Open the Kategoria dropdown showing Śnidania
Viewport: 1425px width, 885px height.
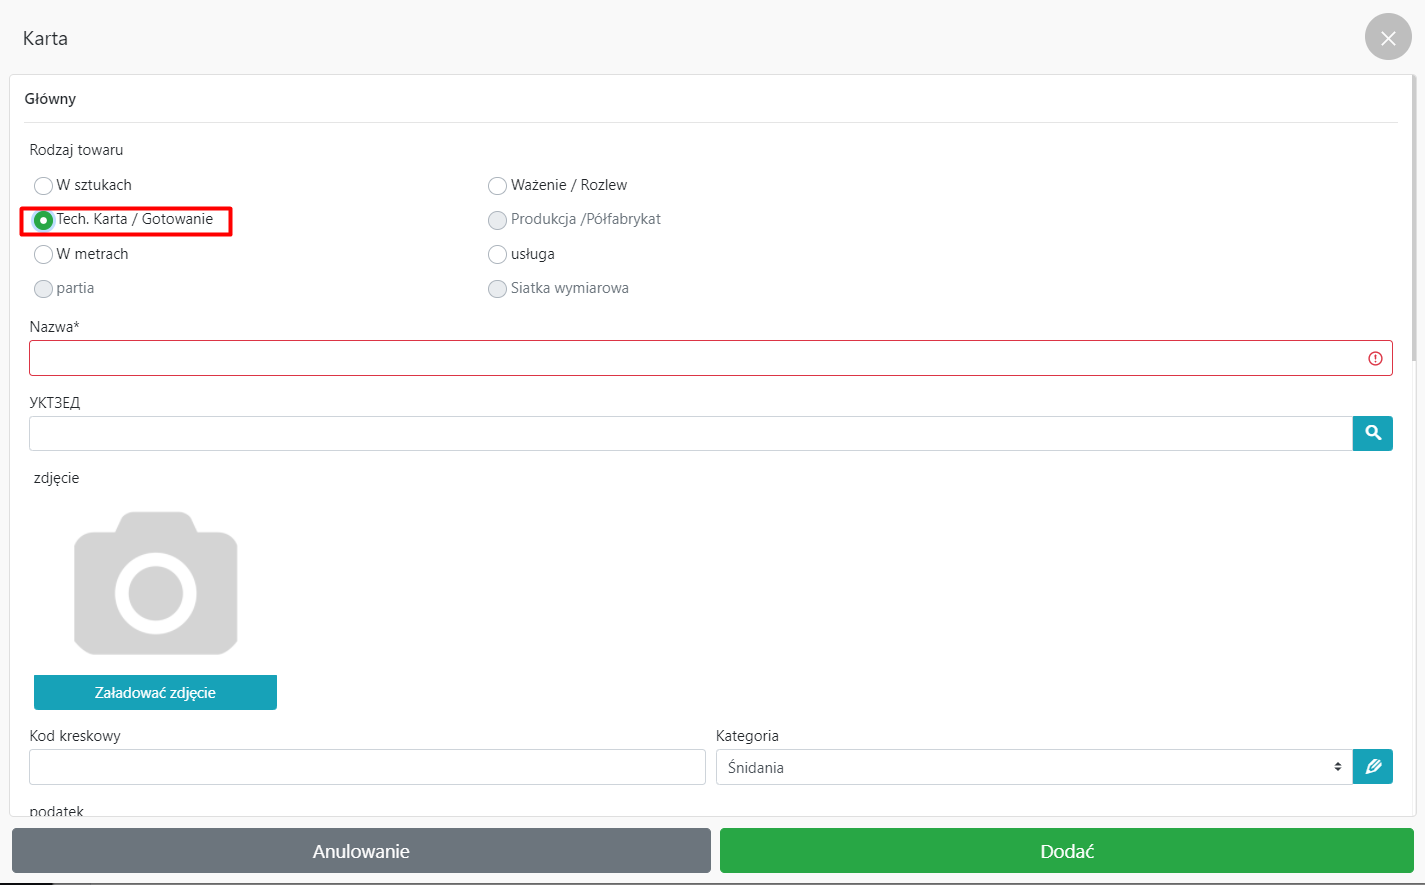coord(1033,767)
